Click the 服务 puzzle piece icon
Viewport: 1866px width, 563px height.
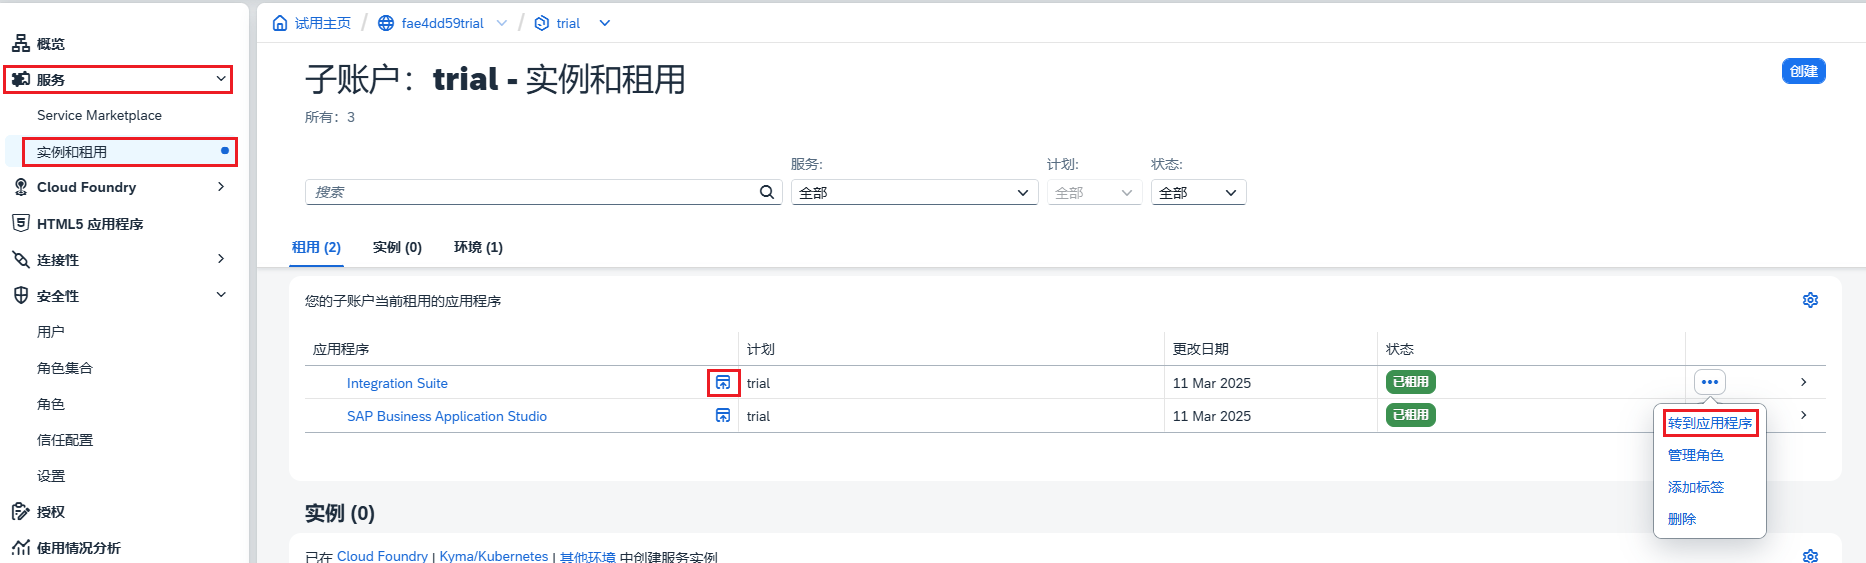pyautogui.click(x=21, y=79)
